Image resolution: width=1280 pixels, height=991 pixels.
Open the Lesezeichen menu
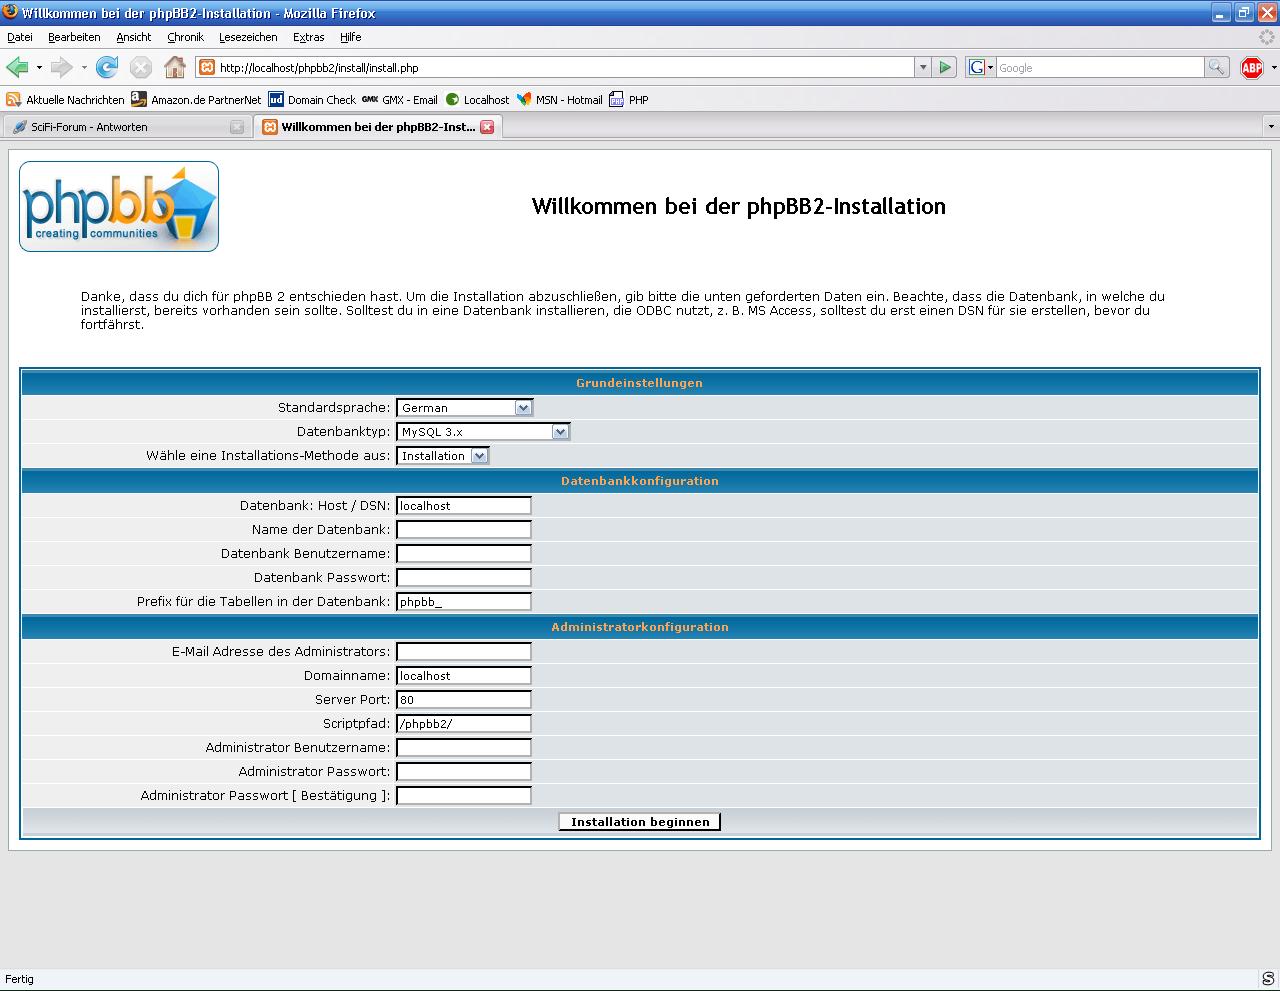(248, 37)
